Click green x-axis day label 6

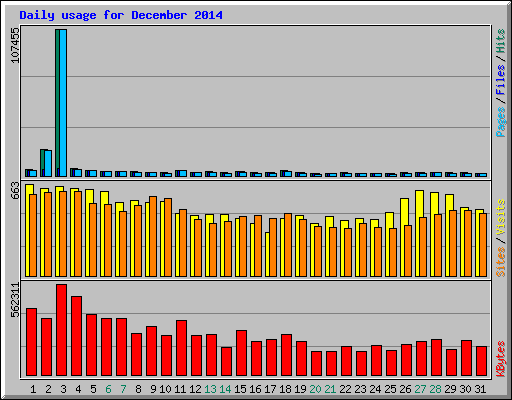tap(108, 389)
